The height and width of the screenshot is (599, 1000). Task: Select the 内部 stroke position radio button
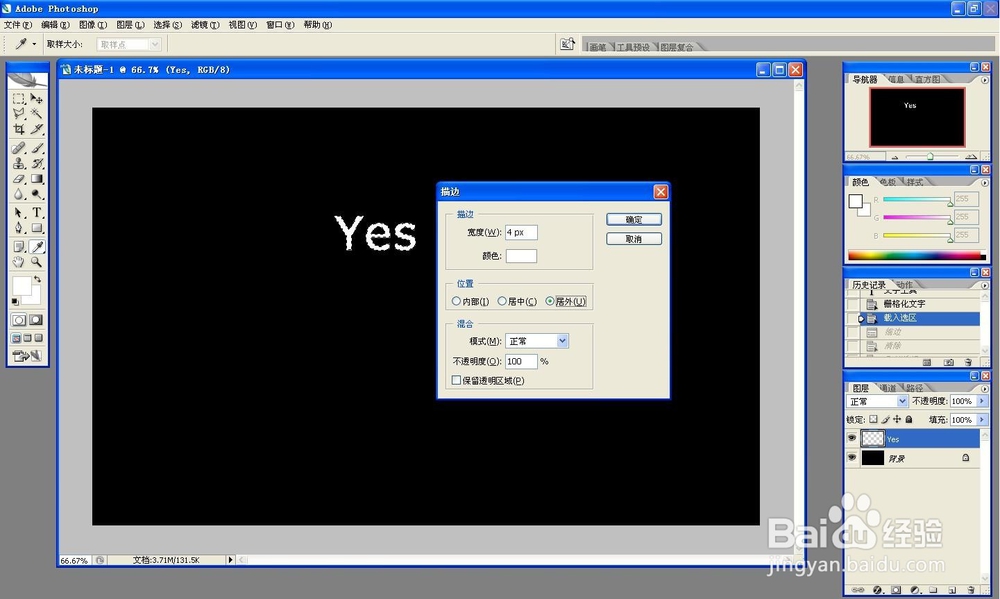click(456, 300)
